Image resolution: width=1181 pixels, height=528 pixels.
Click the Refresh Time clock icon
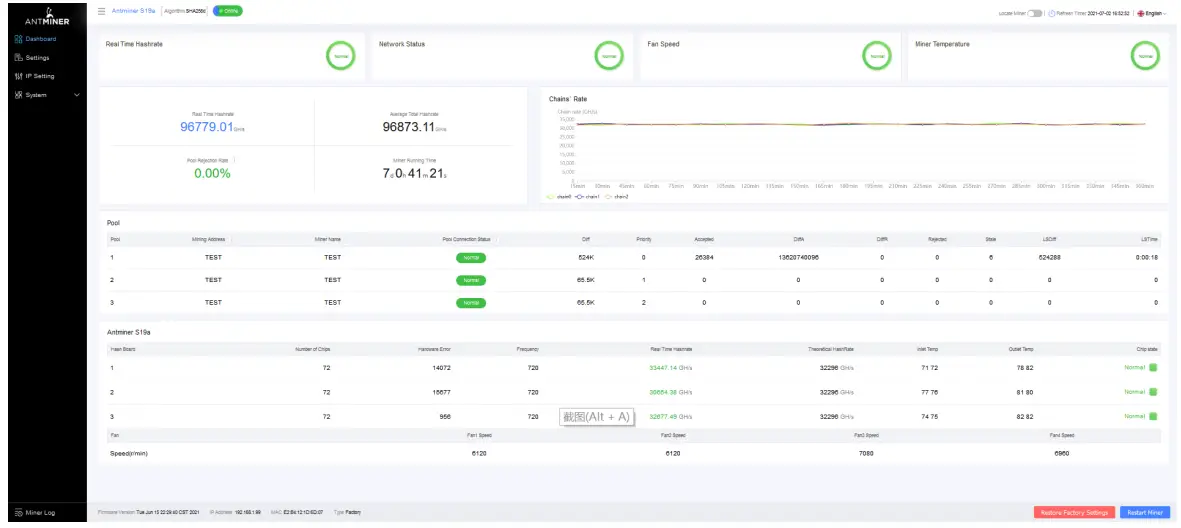(x=1052, y=14)
